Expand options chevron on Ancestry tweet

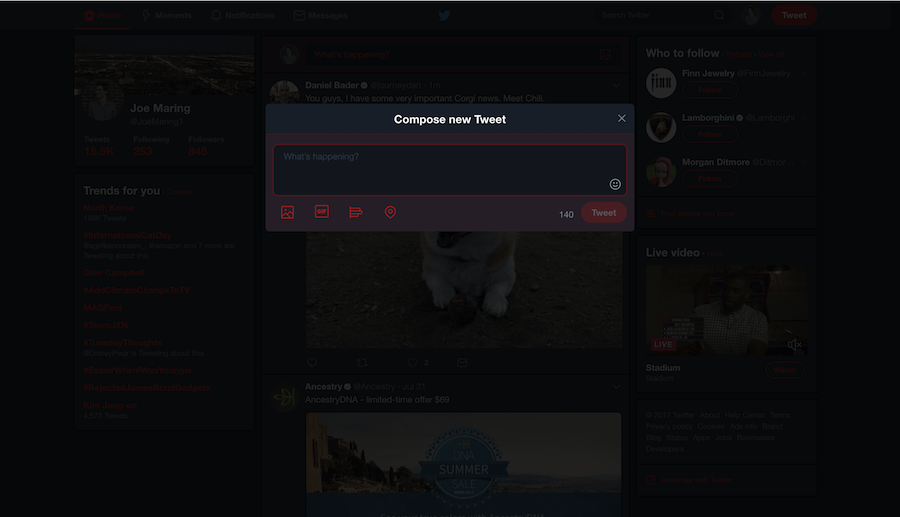617,387
